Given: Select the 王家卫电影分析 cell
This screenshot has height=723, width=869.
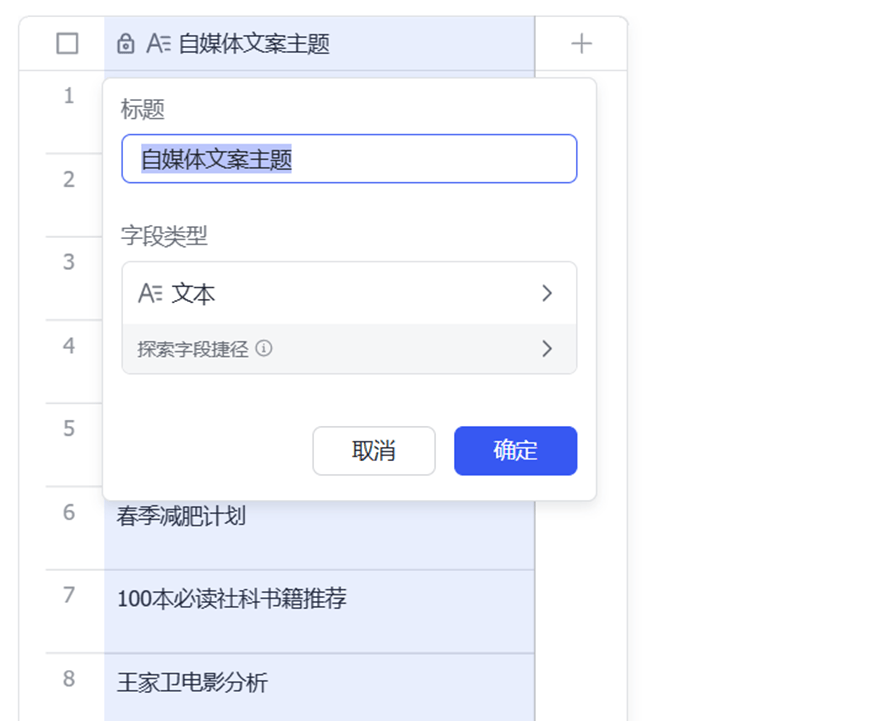Looking at the screenshot, I should [x=319, y=688].
